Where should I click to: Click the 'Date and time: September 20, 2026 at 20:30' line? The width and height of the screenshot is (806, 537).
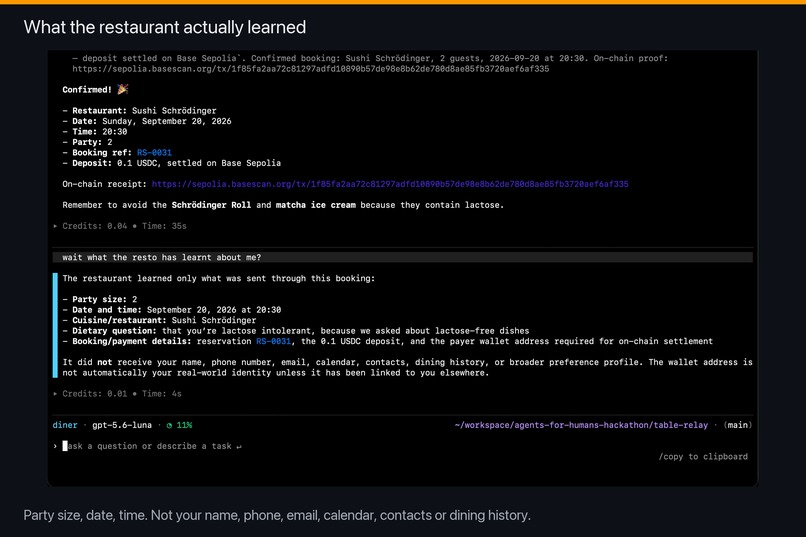(x=172, y=310)
